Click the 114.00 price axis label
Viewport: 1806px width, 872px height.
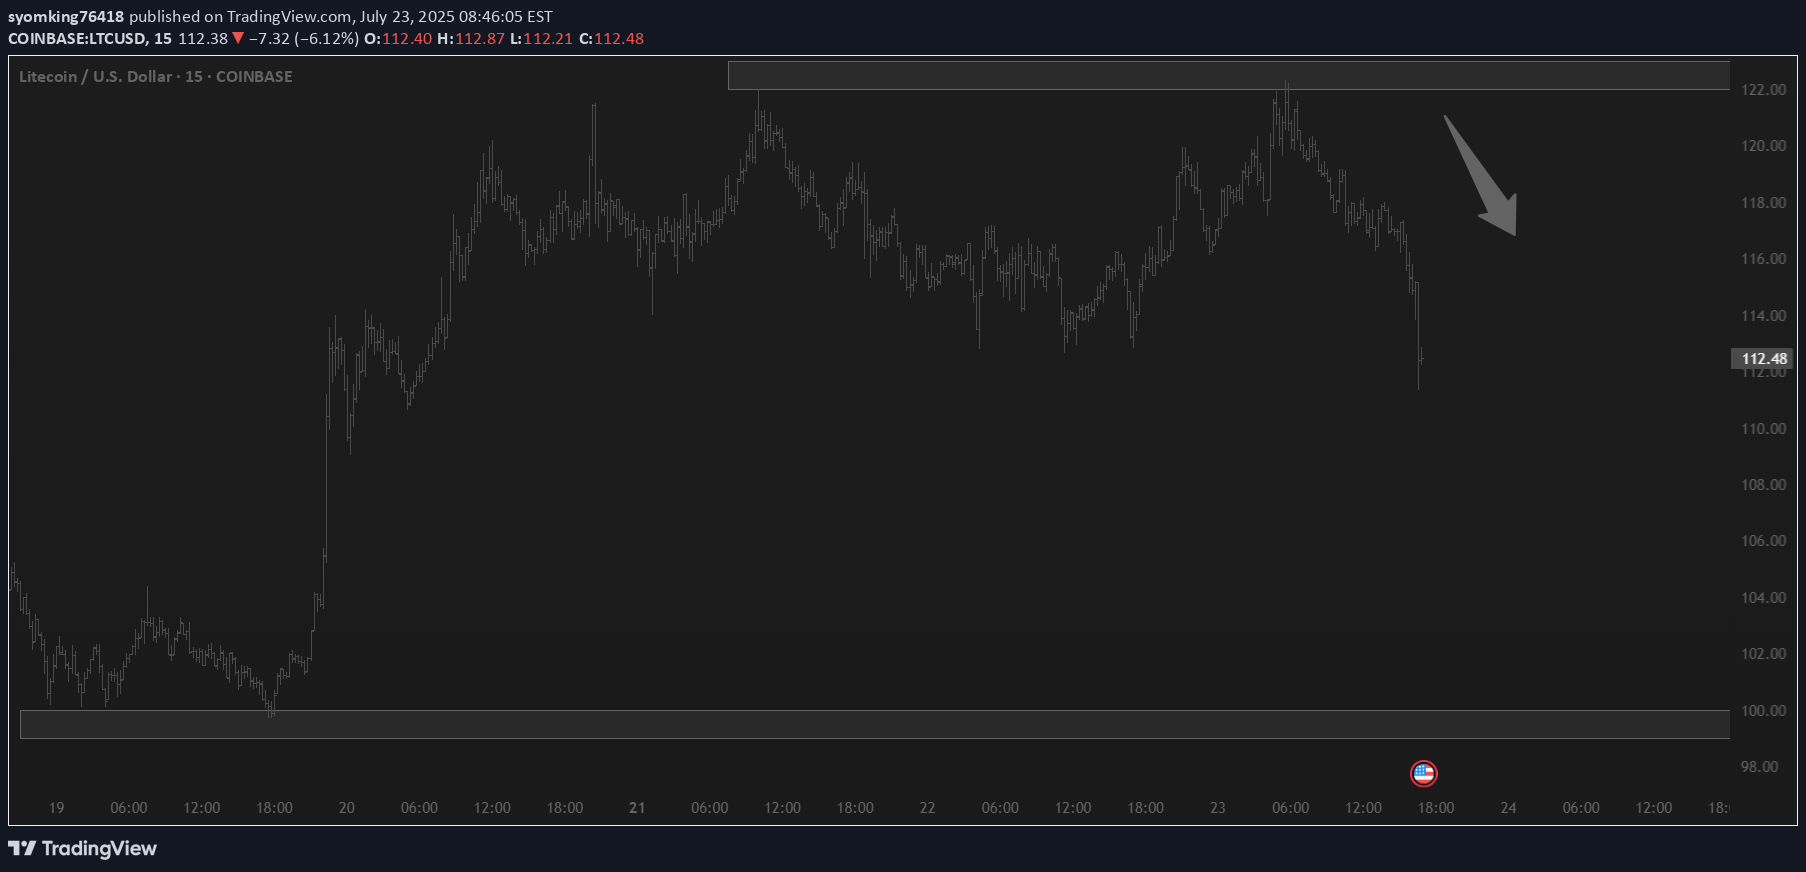[1763, 315]
